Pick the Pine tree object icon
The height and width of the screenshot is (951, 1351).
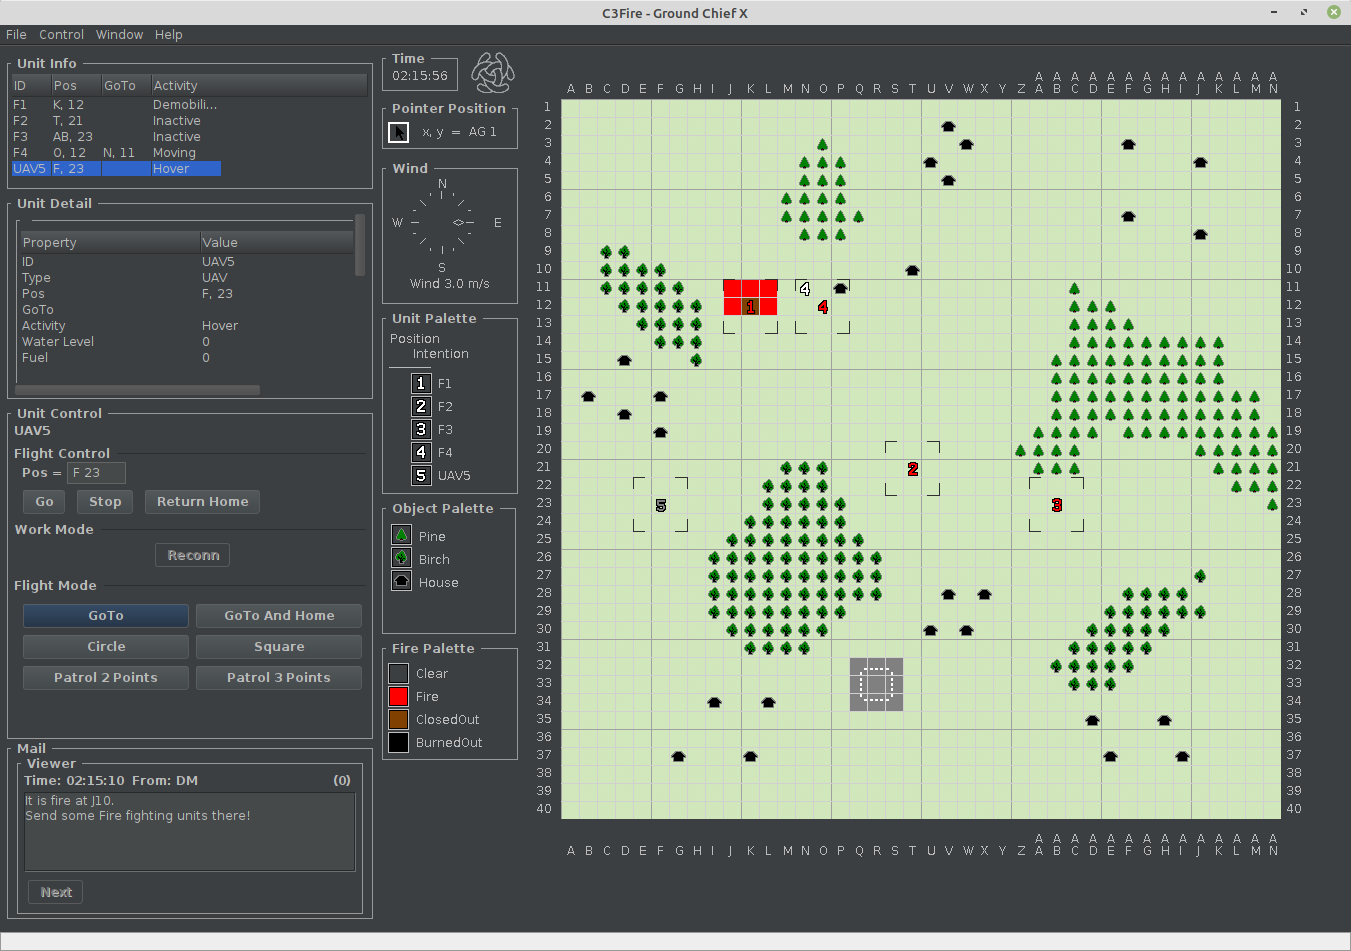401,535
